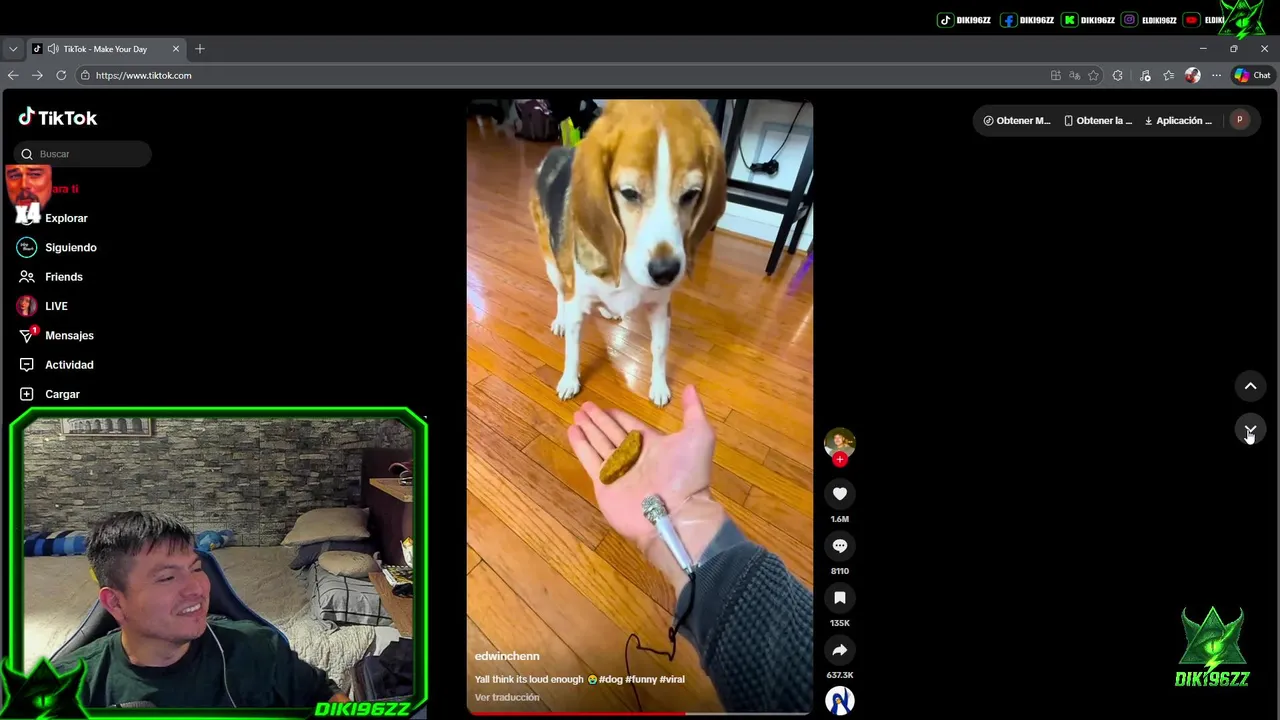The width and height of the screenshot is (1280, 720).
Task: Reload the page with refresh icon
Action: (x=61, y=75)
